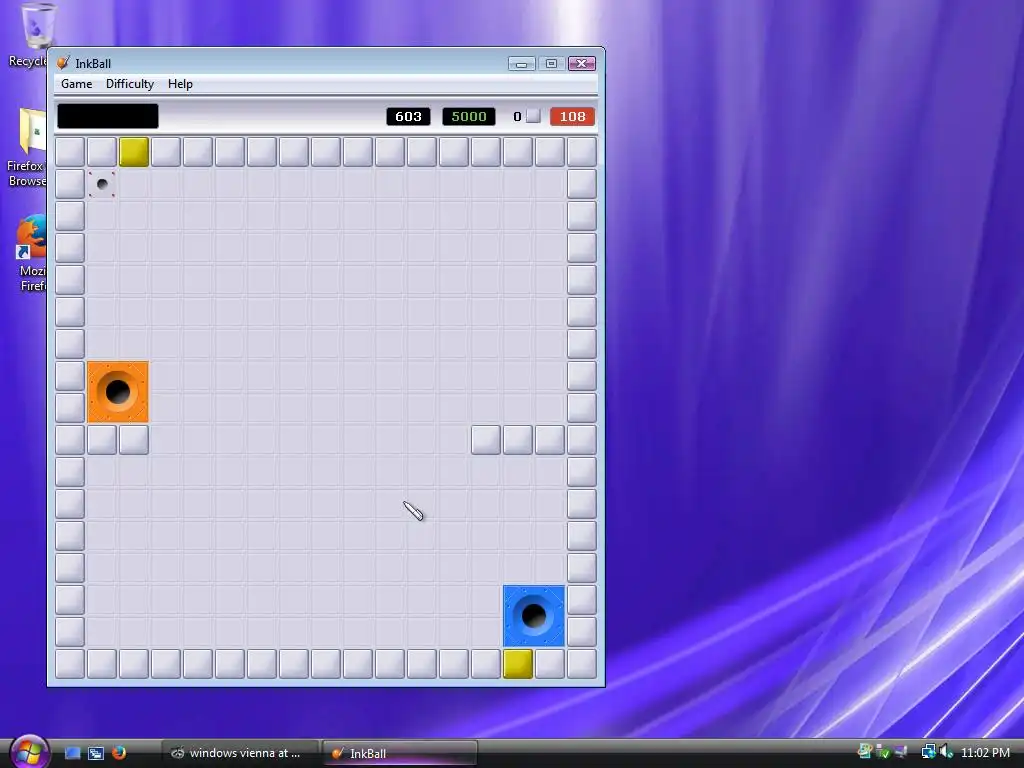
Task: Open the Help menu
Action: [180, 84]
